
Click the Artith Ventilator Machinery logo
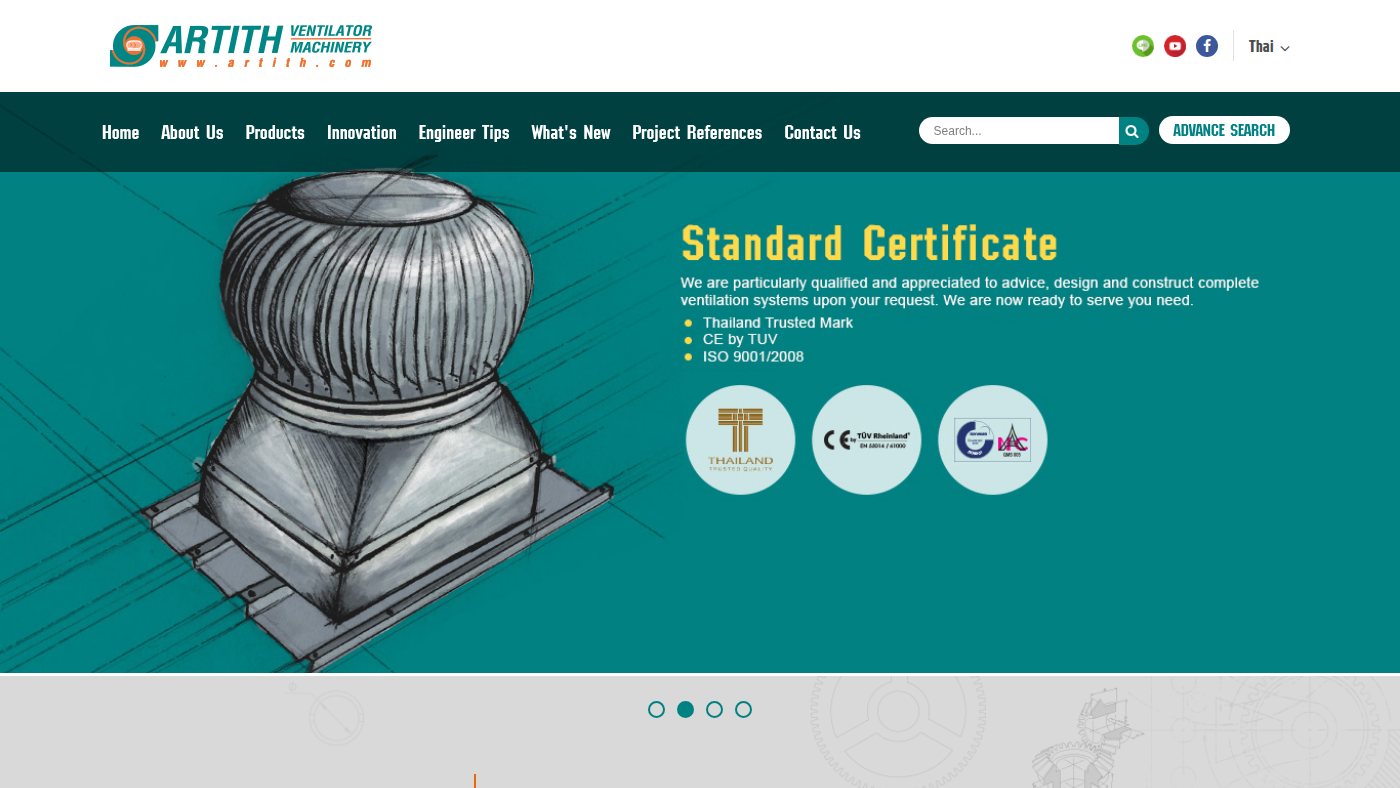[241, 46]
